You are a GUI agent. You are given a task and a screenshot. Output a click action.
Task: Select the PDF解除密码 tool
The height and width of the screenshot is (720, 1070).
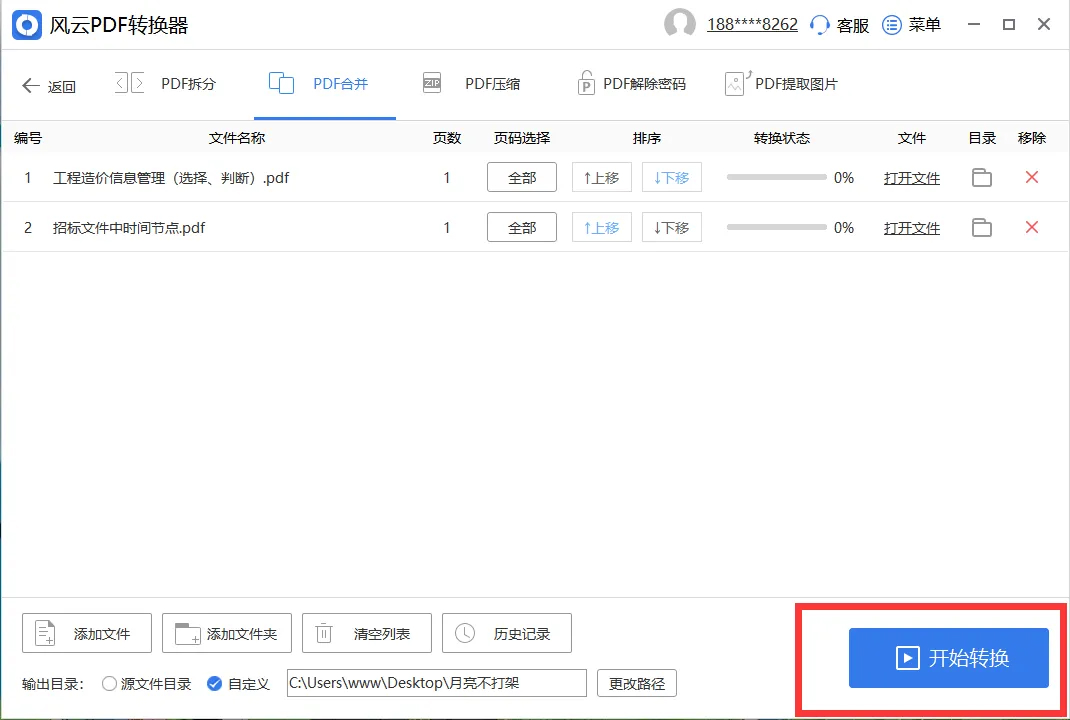click(644, 83)
